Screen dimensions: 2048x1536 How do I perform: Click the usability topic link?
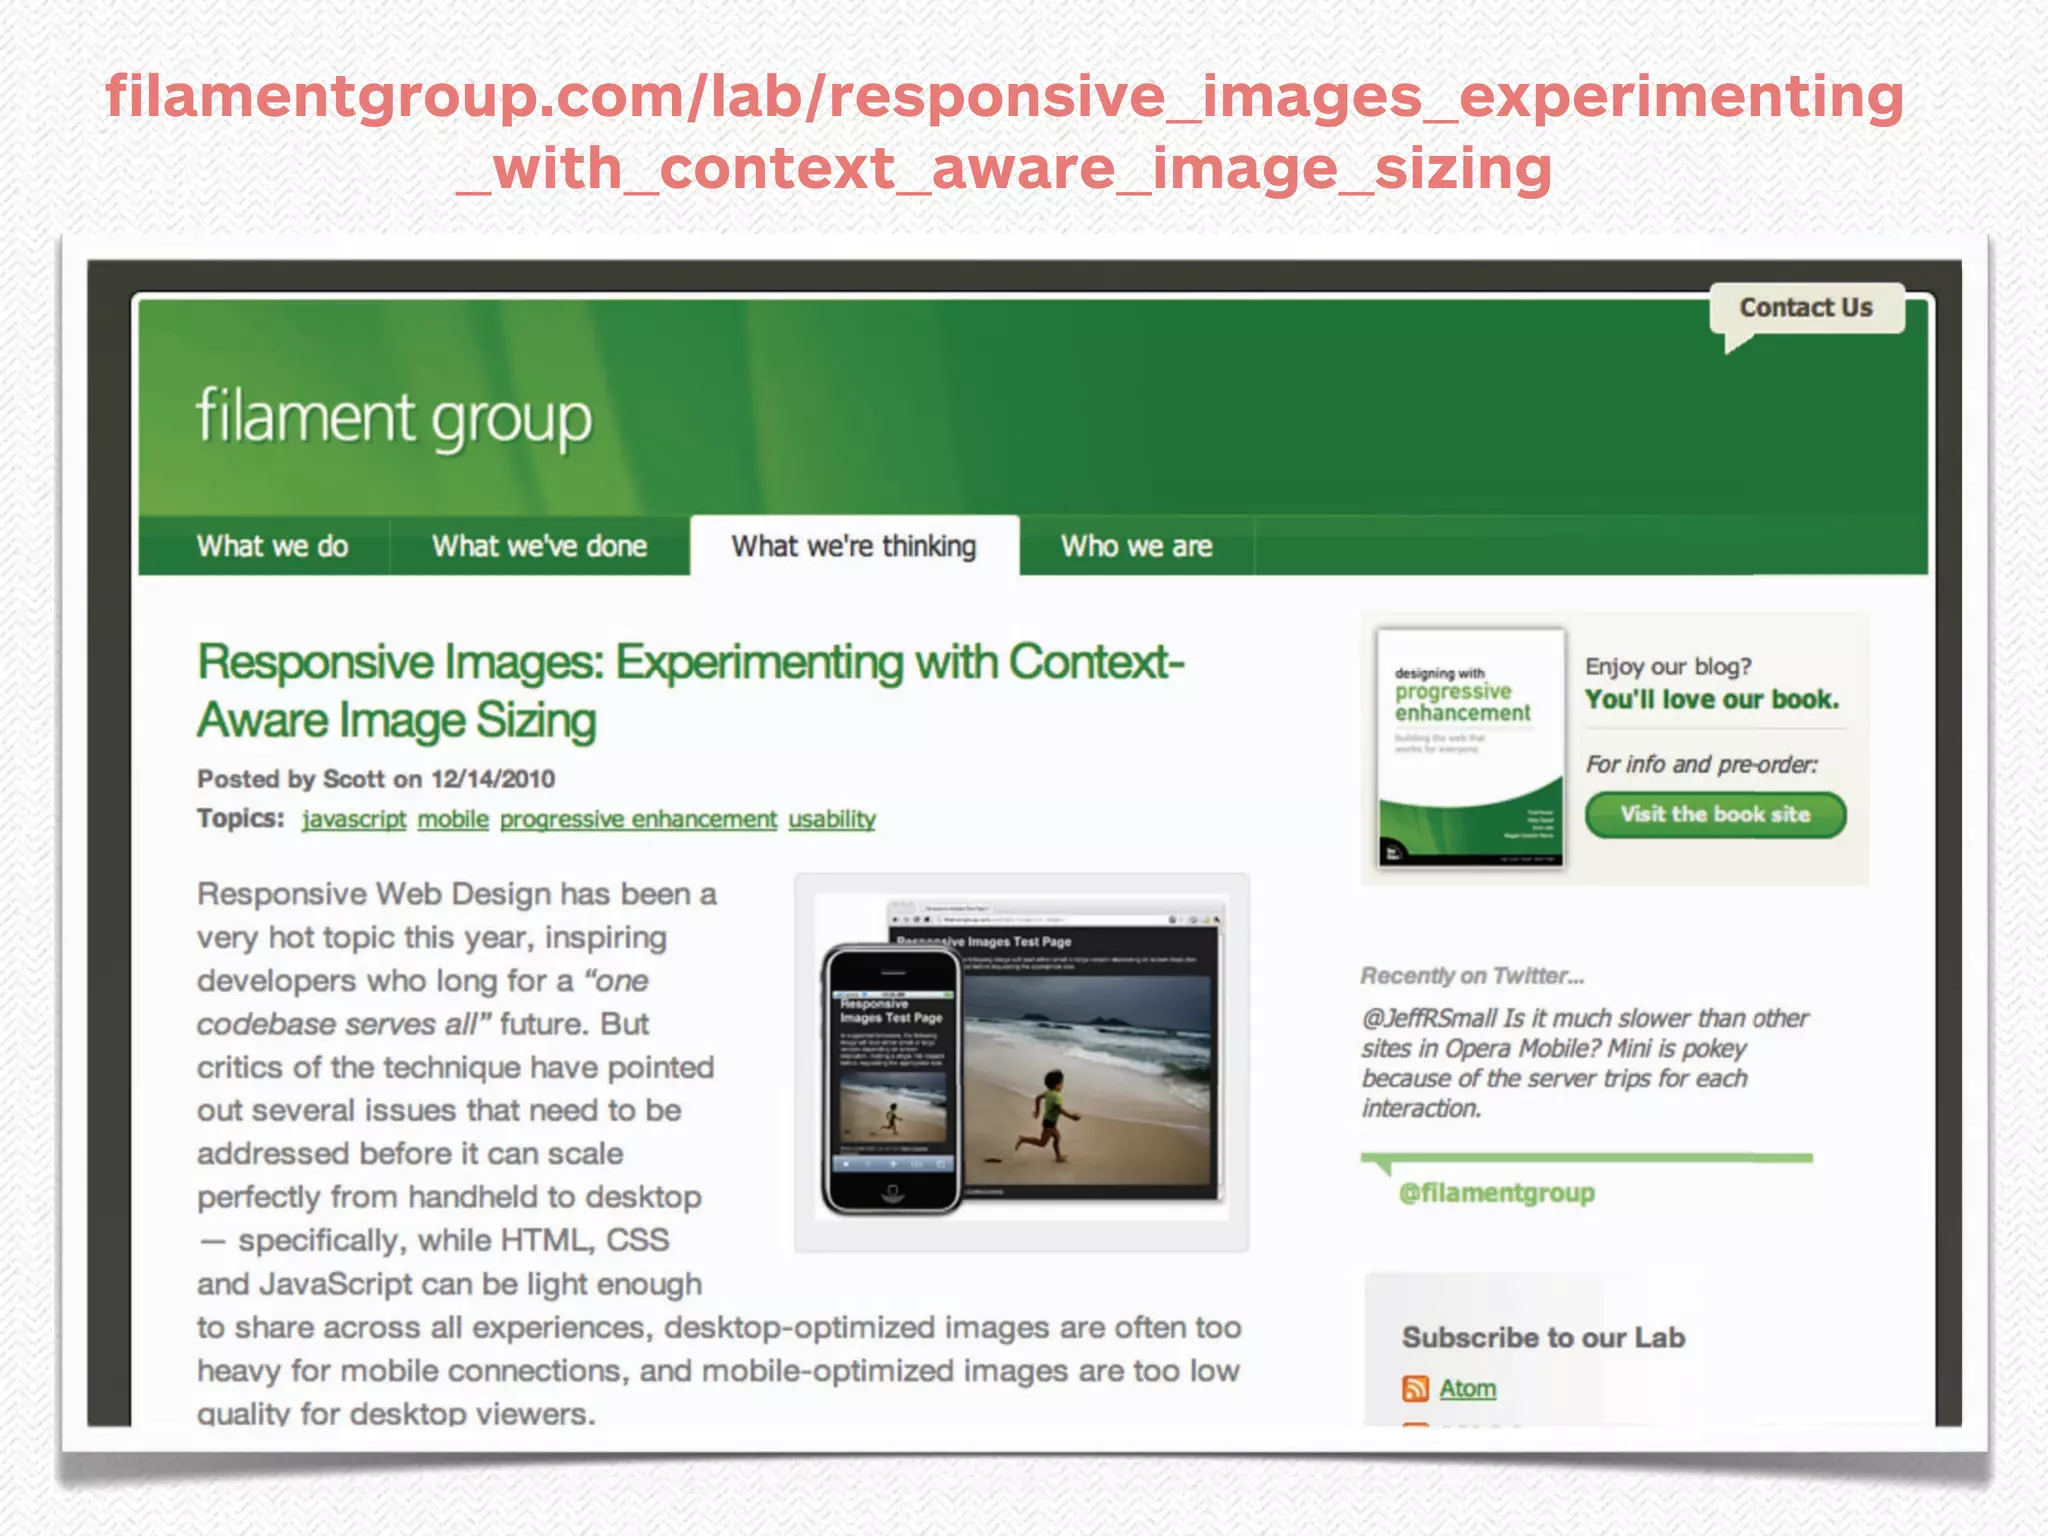click(x=832, y=819)
